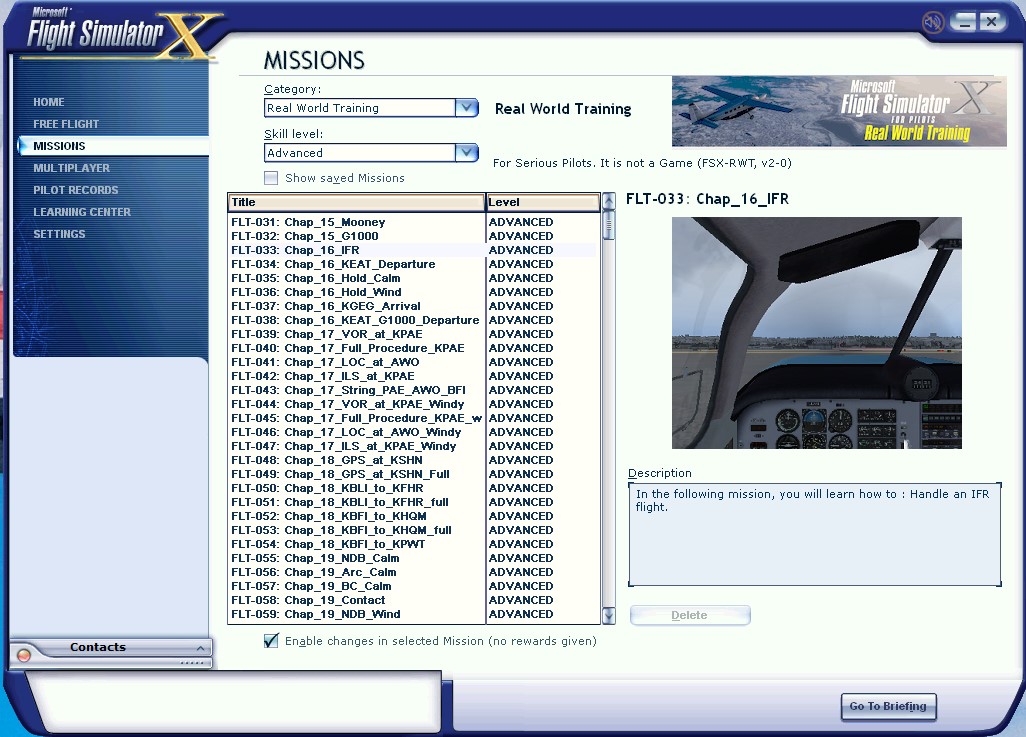Select mission FLT-037: Chap_16_KGEG_Arrival

[413, 306]
